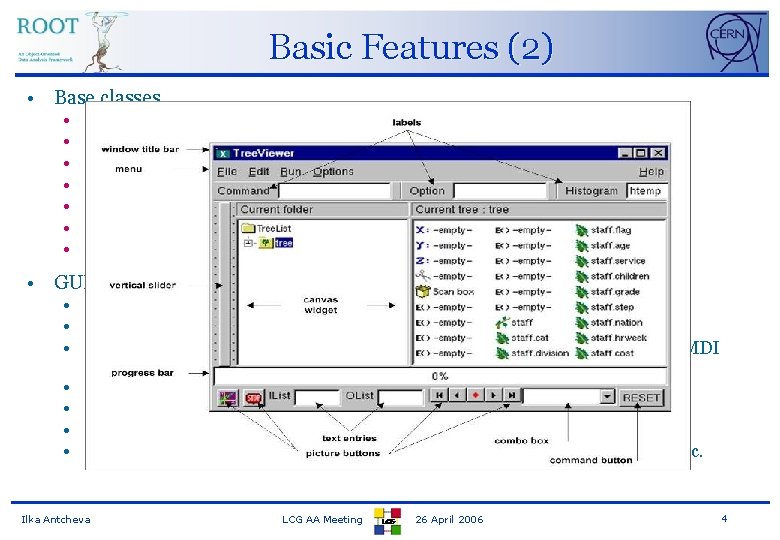The width and height of the screenshot is (780, 540).
Task: Focus the IList text entry
Action: click(317, 397)
